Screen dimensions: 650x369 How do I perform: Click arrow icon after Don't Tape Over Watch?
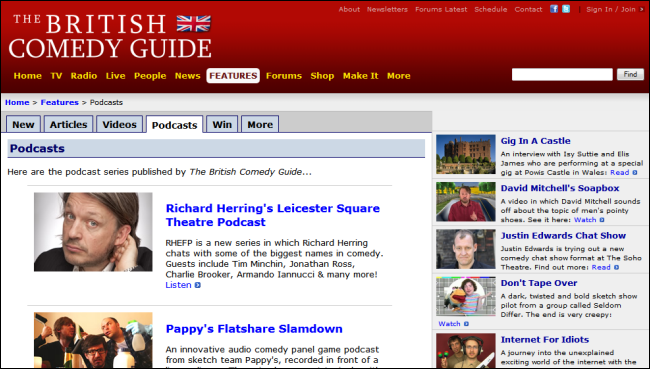click(x=466, y=324)
